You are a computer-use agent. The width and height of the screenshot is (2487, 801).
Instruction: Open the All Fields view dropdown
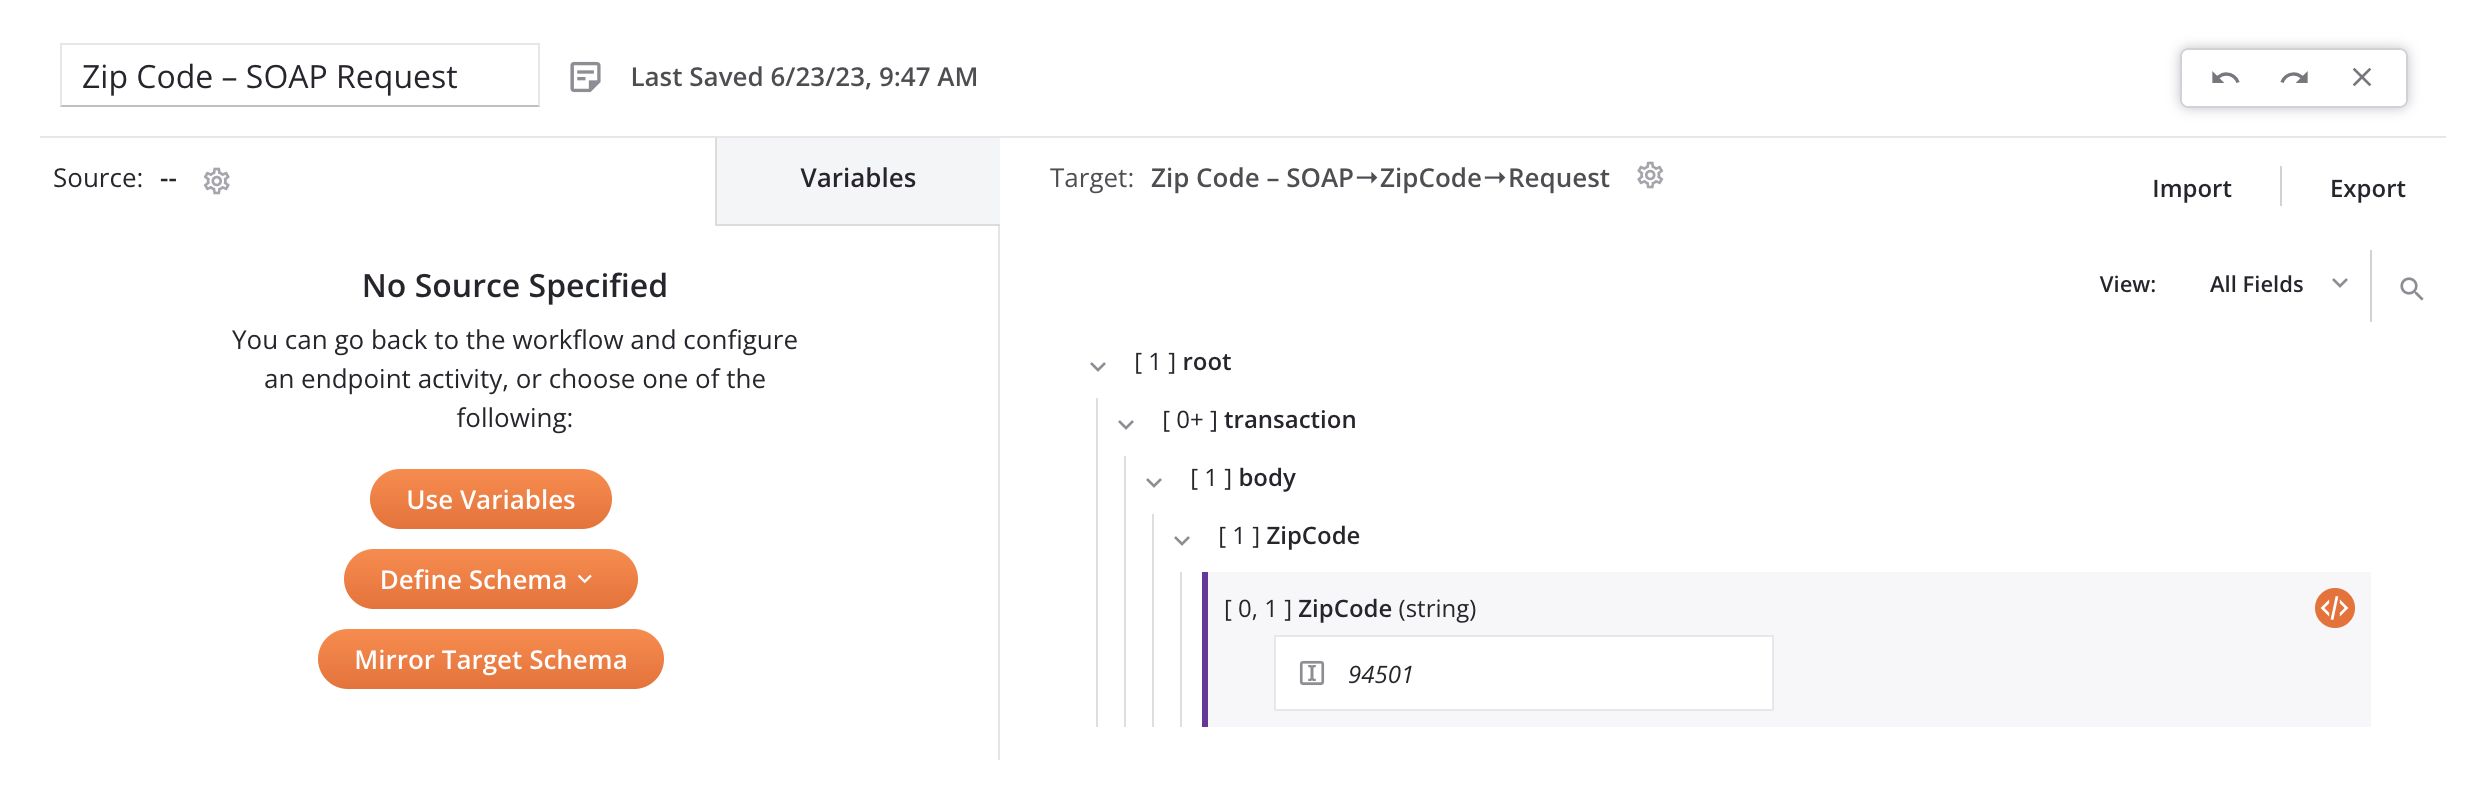pyautogui.click(x=2277, y=285)
